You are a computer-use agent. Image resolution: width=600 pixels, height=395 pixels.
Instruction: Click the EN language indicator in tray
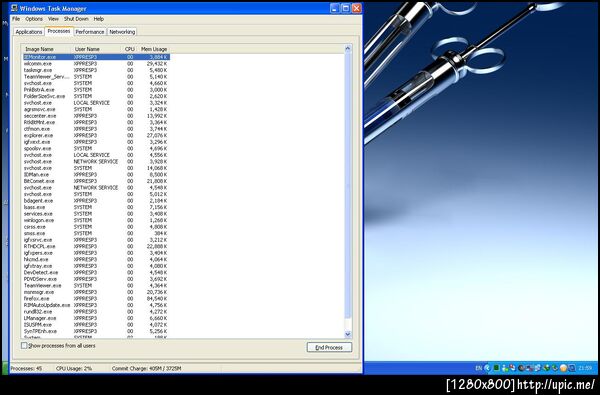click(478, 368)
